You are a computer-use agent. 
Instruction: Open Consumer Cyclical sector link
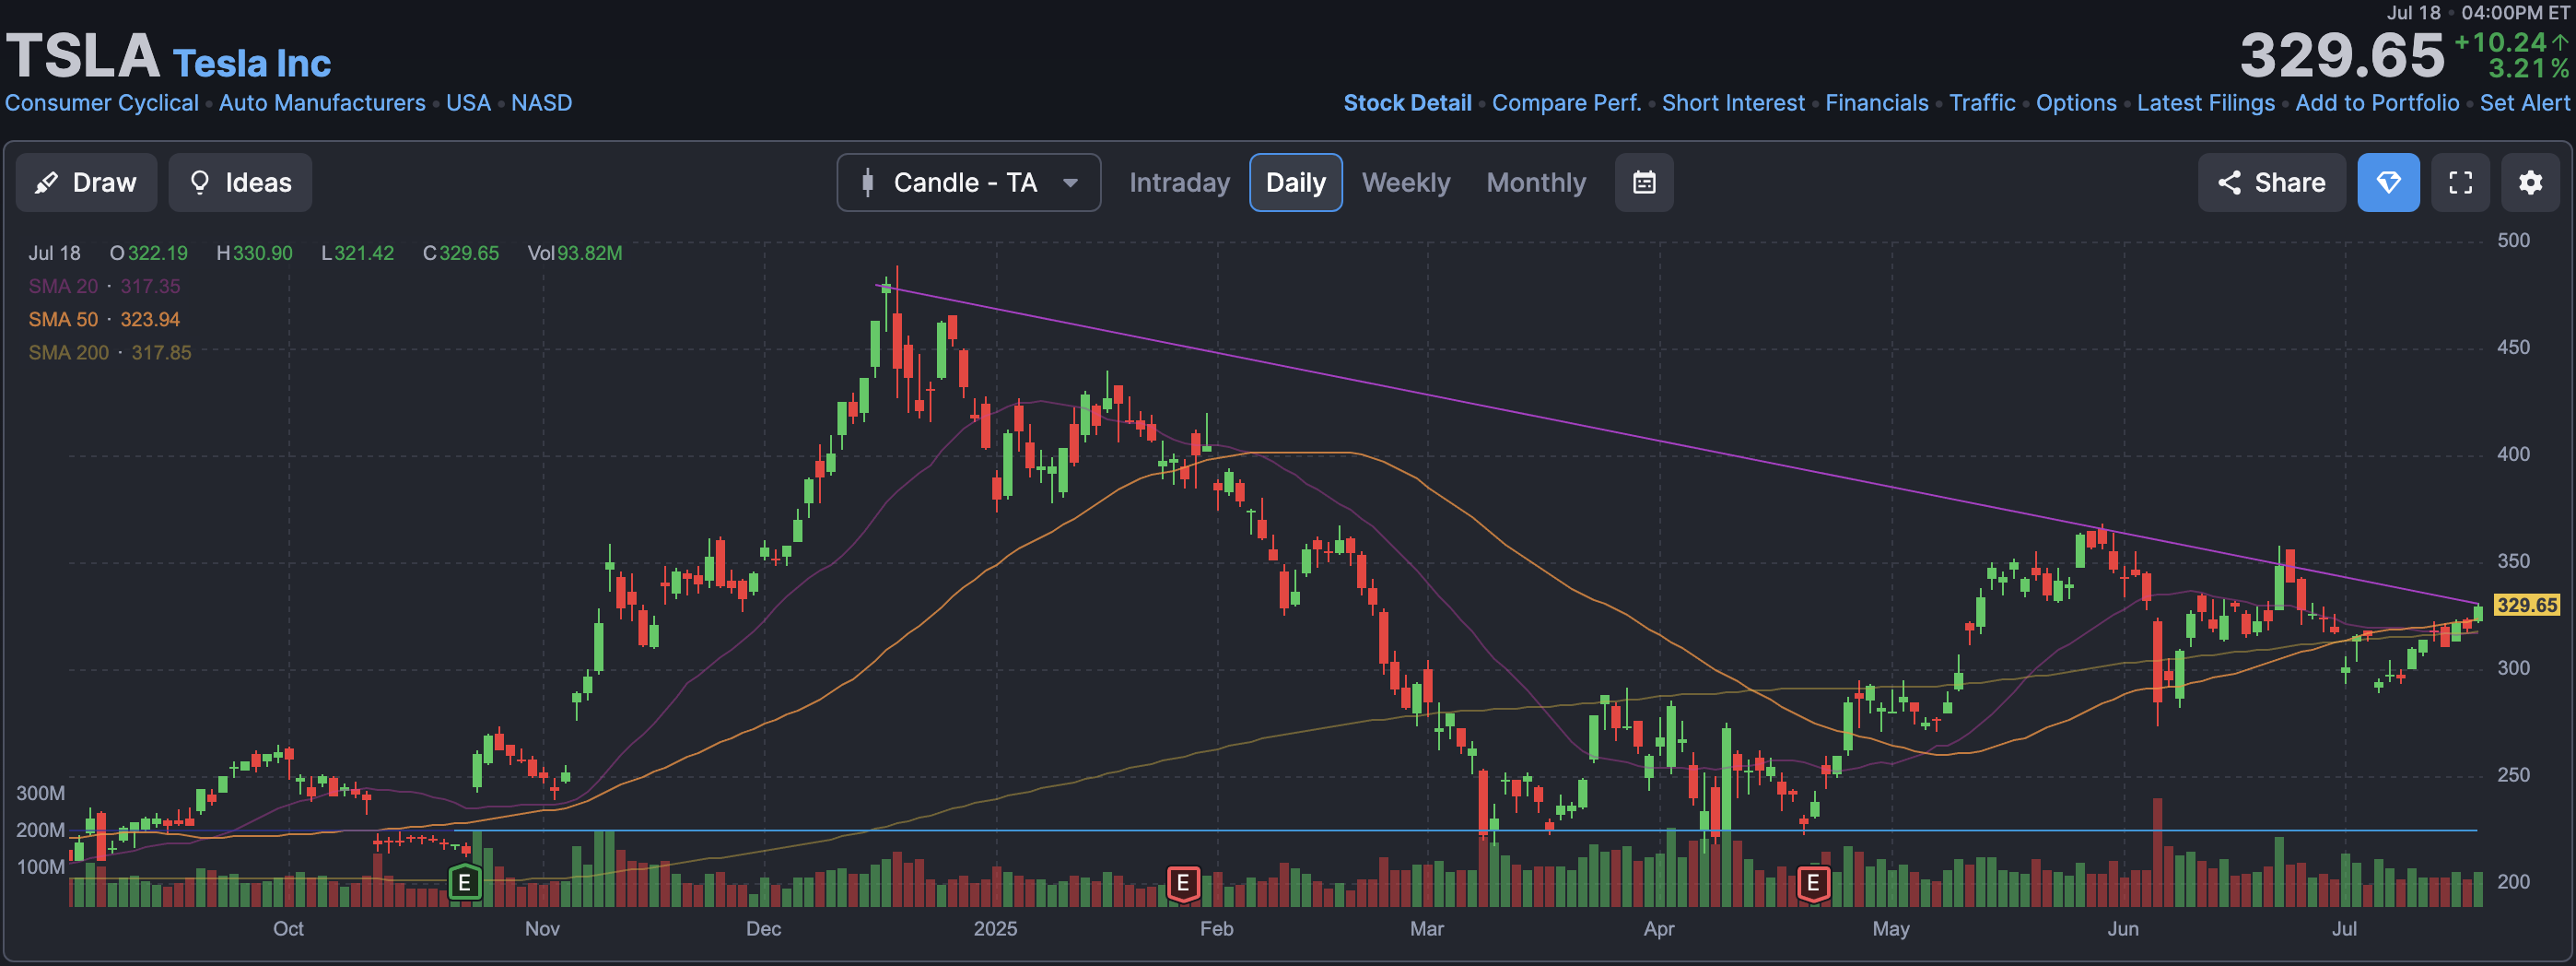102,103
